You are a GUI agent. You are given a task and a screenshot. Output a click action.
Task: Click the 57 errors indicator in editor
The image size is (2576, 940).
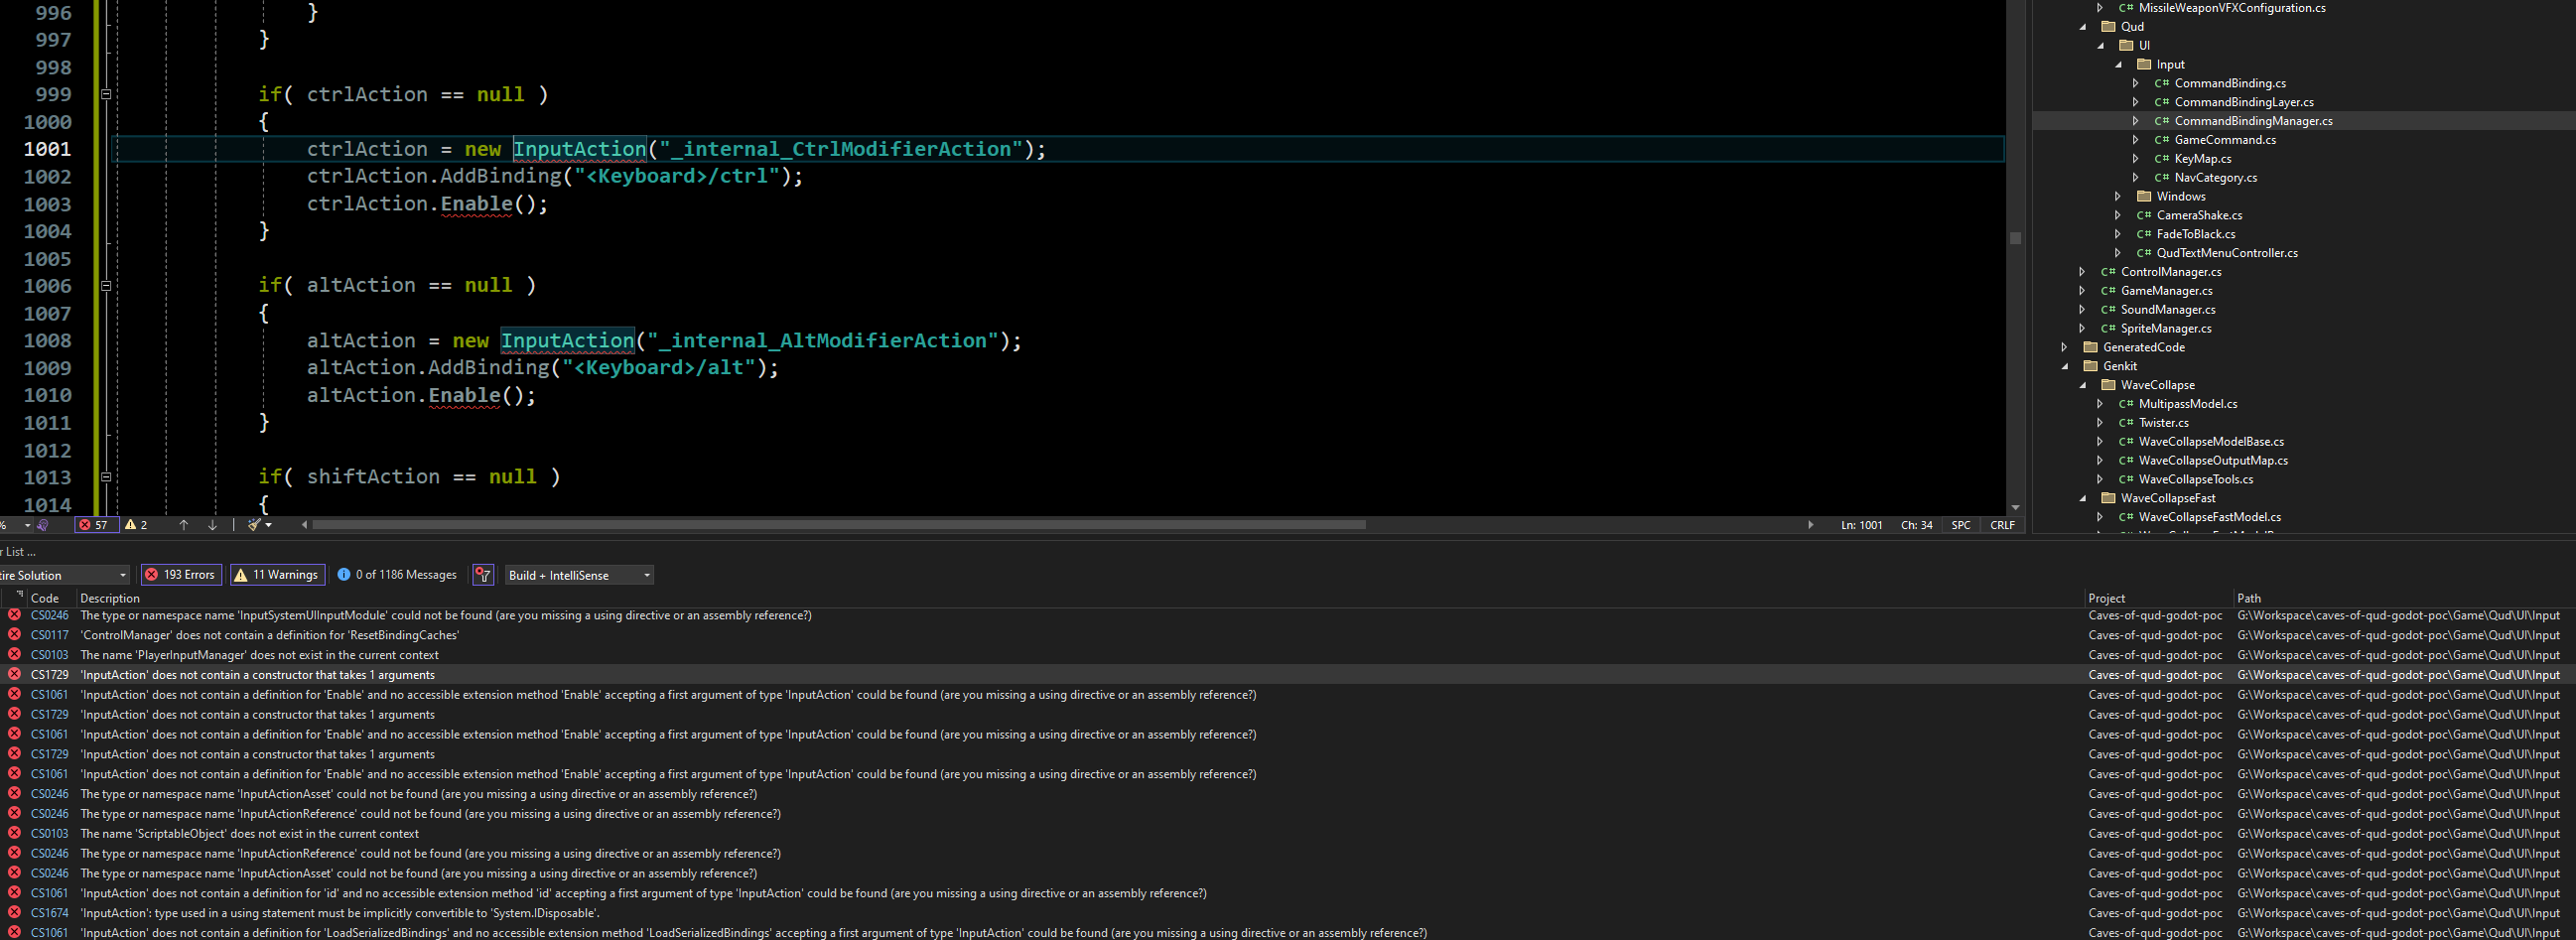pyautogui.click(x=95, y=525)
